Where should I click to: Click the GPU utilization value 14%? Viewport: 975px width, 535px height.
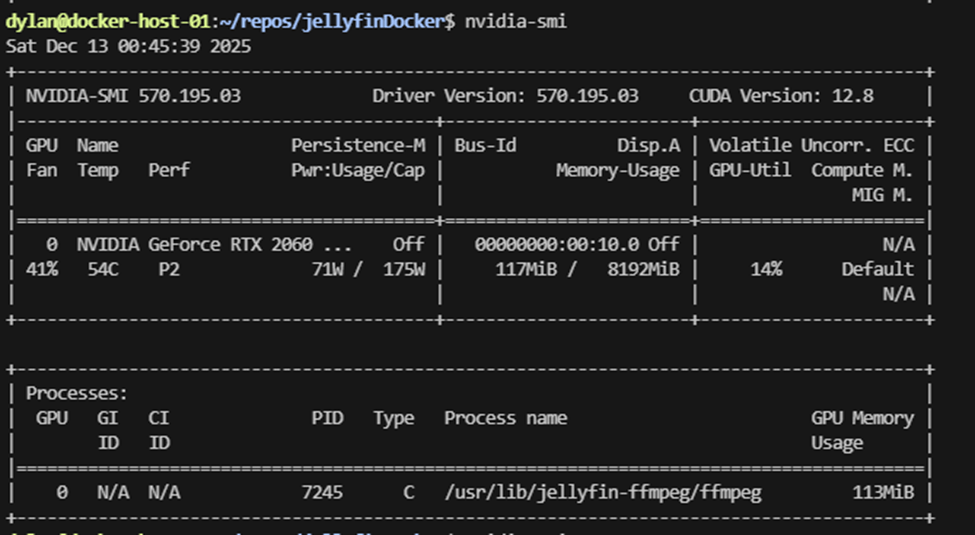(766, 269)
